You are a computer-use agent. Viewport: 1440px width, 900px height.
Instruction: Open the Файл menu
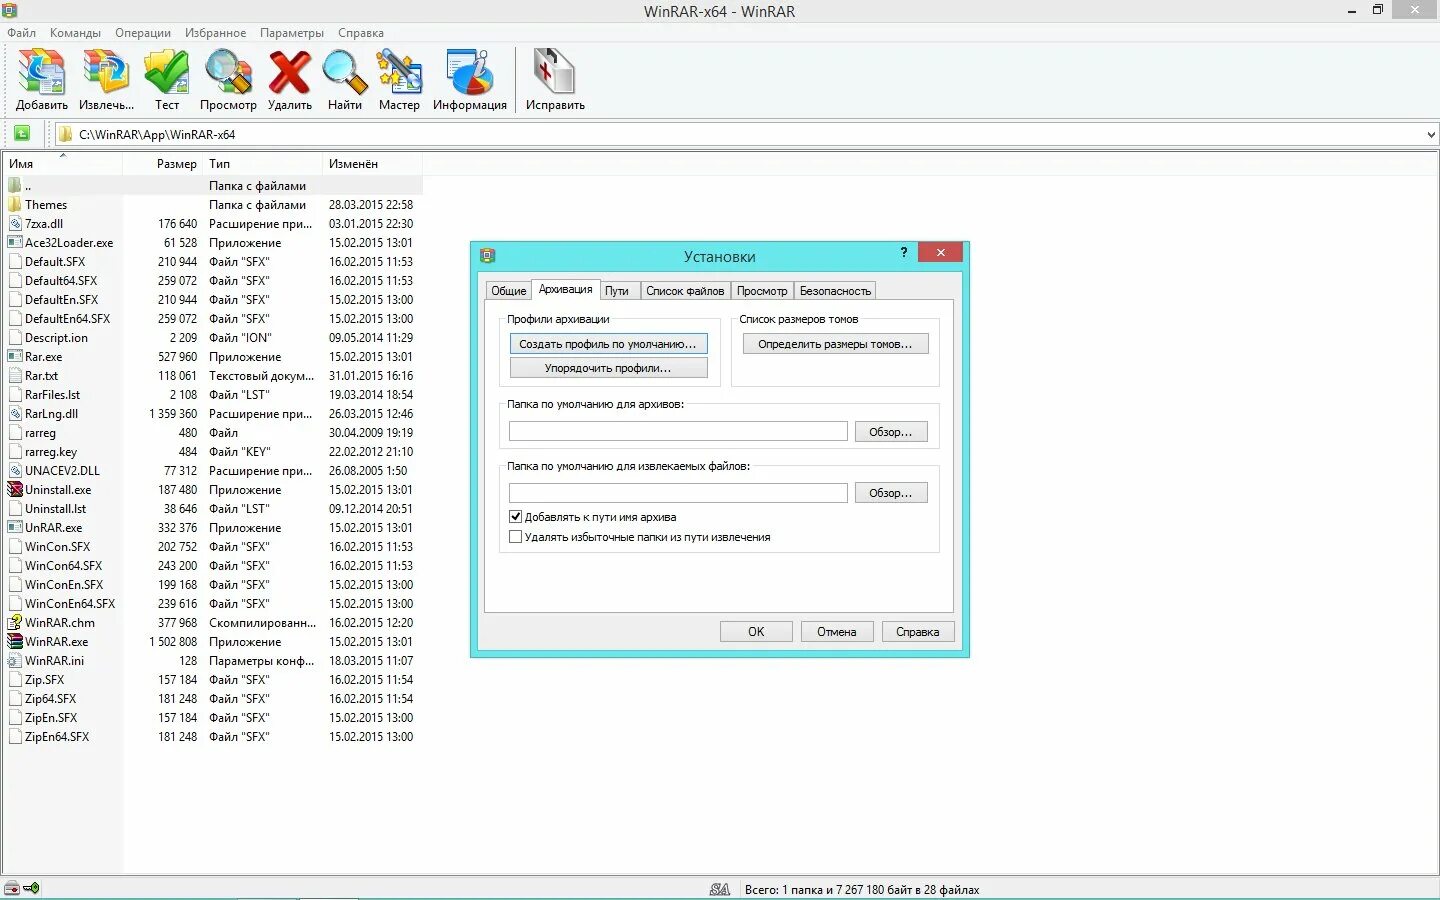click(x=21, y=33)
